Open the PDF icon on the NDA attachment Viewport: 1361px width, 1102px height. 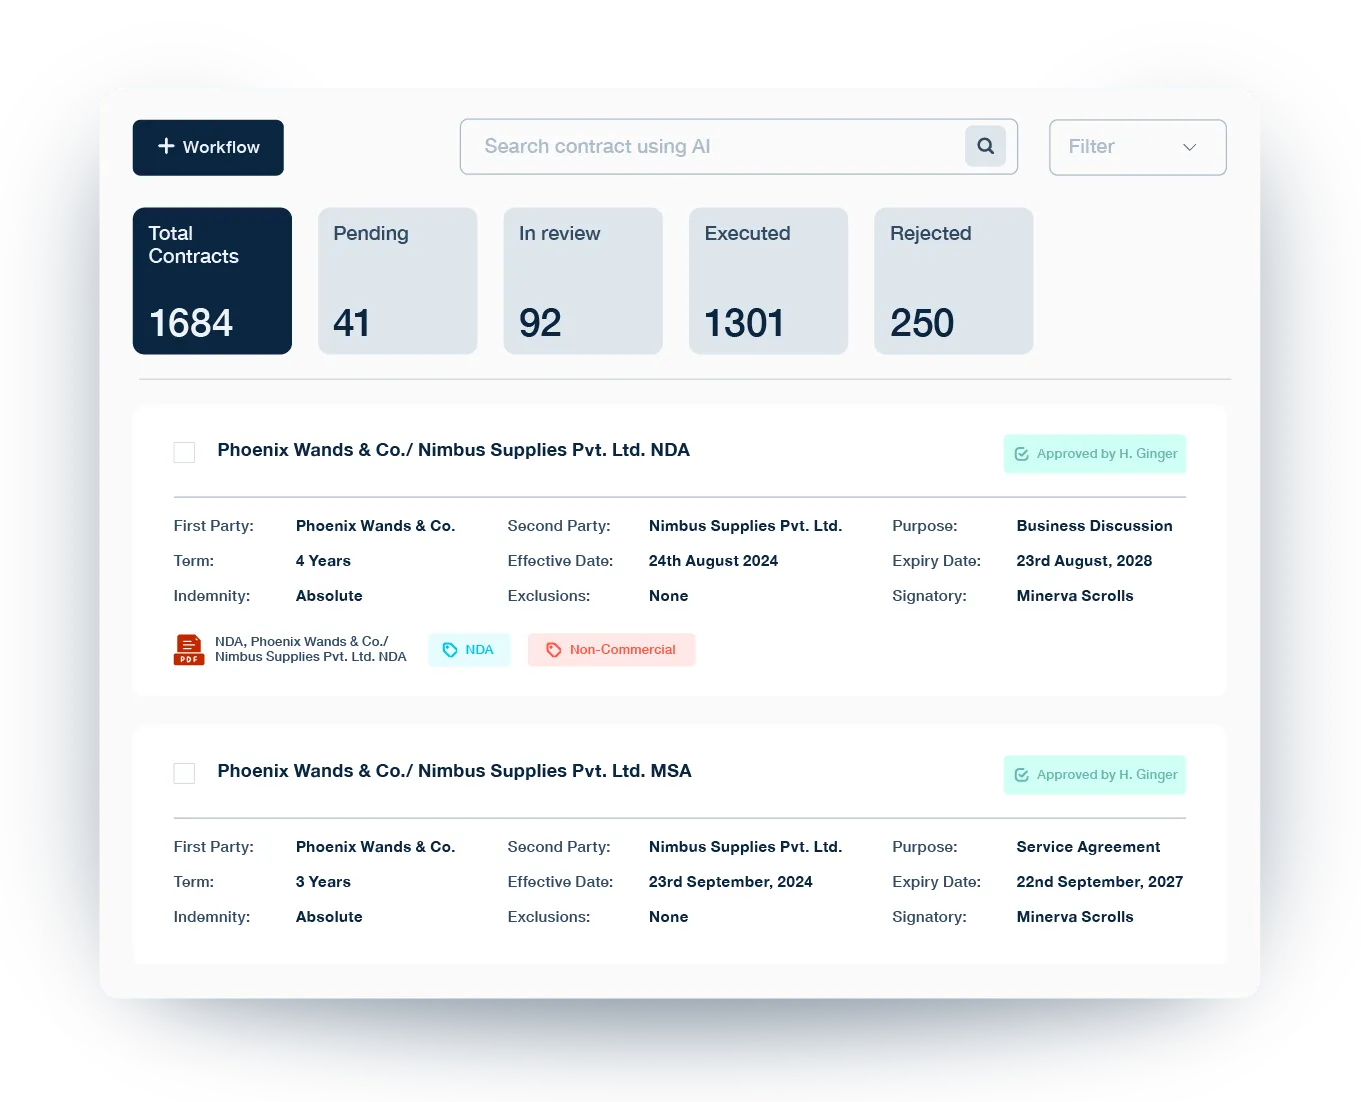[189, 649]
